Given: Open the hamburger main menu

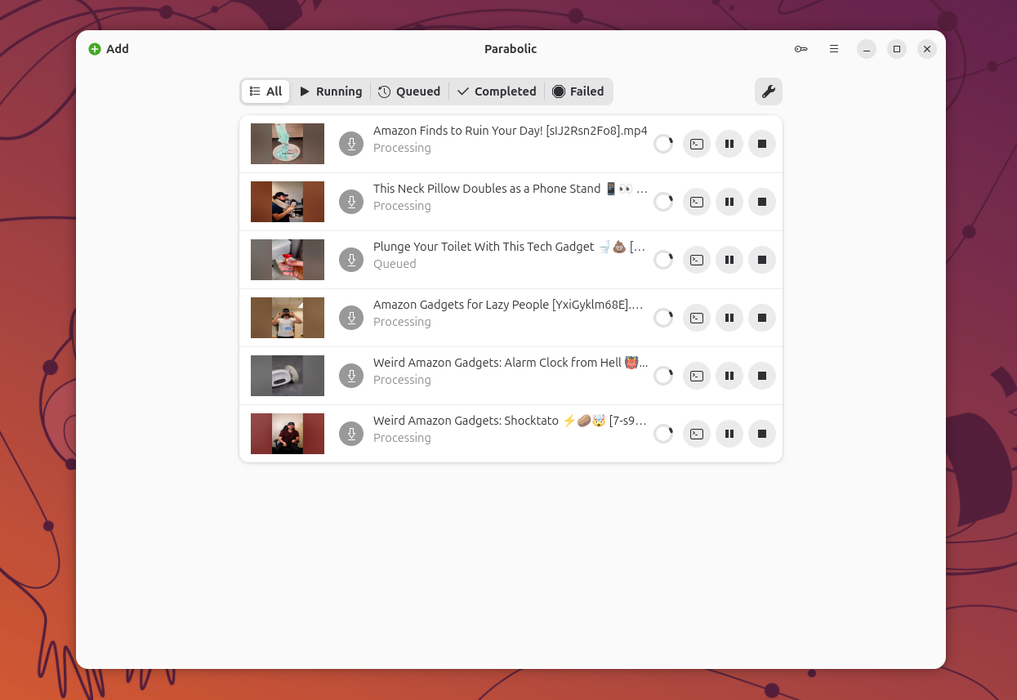Looking at the screenshot, I should click(x=833, y=49).
